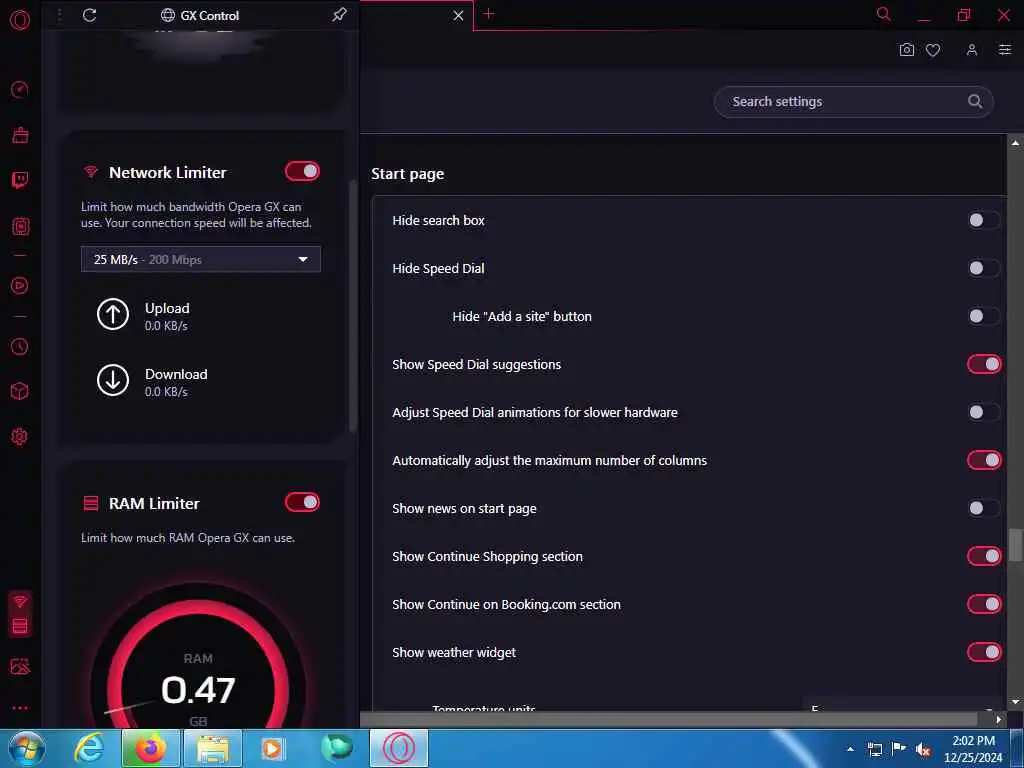Enable Show news on start page

(x=984, y=508)
